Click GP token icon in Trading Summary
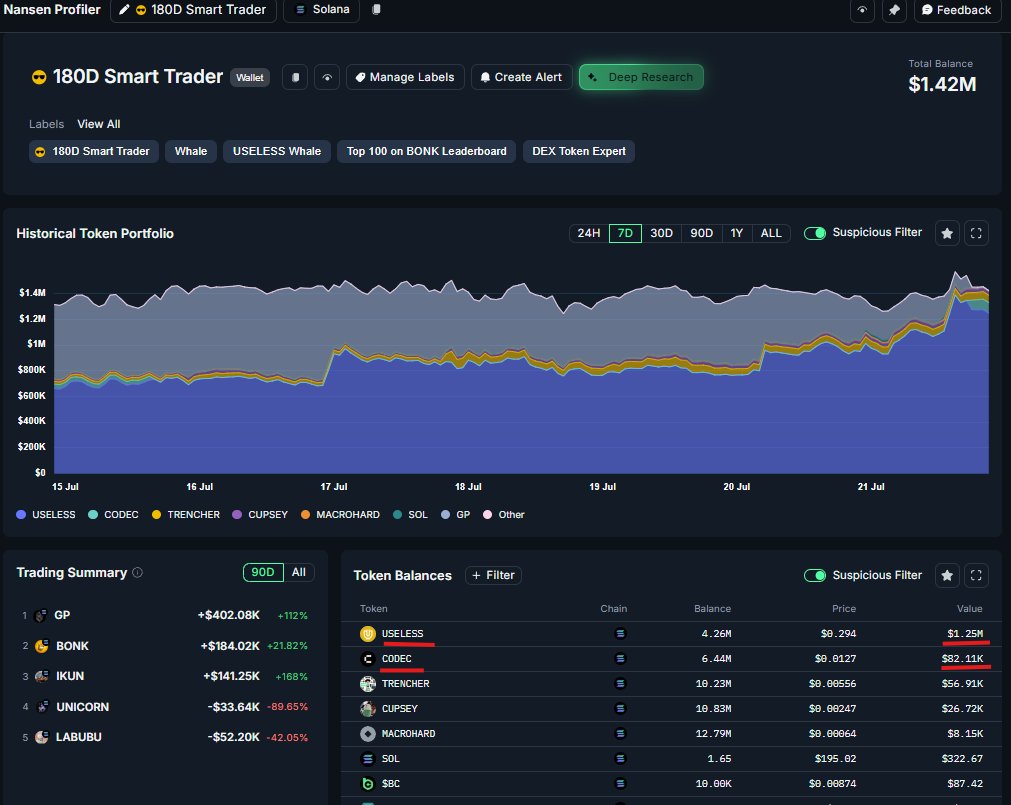Viewport: 1011px width, 805px height. pos(41,616)
